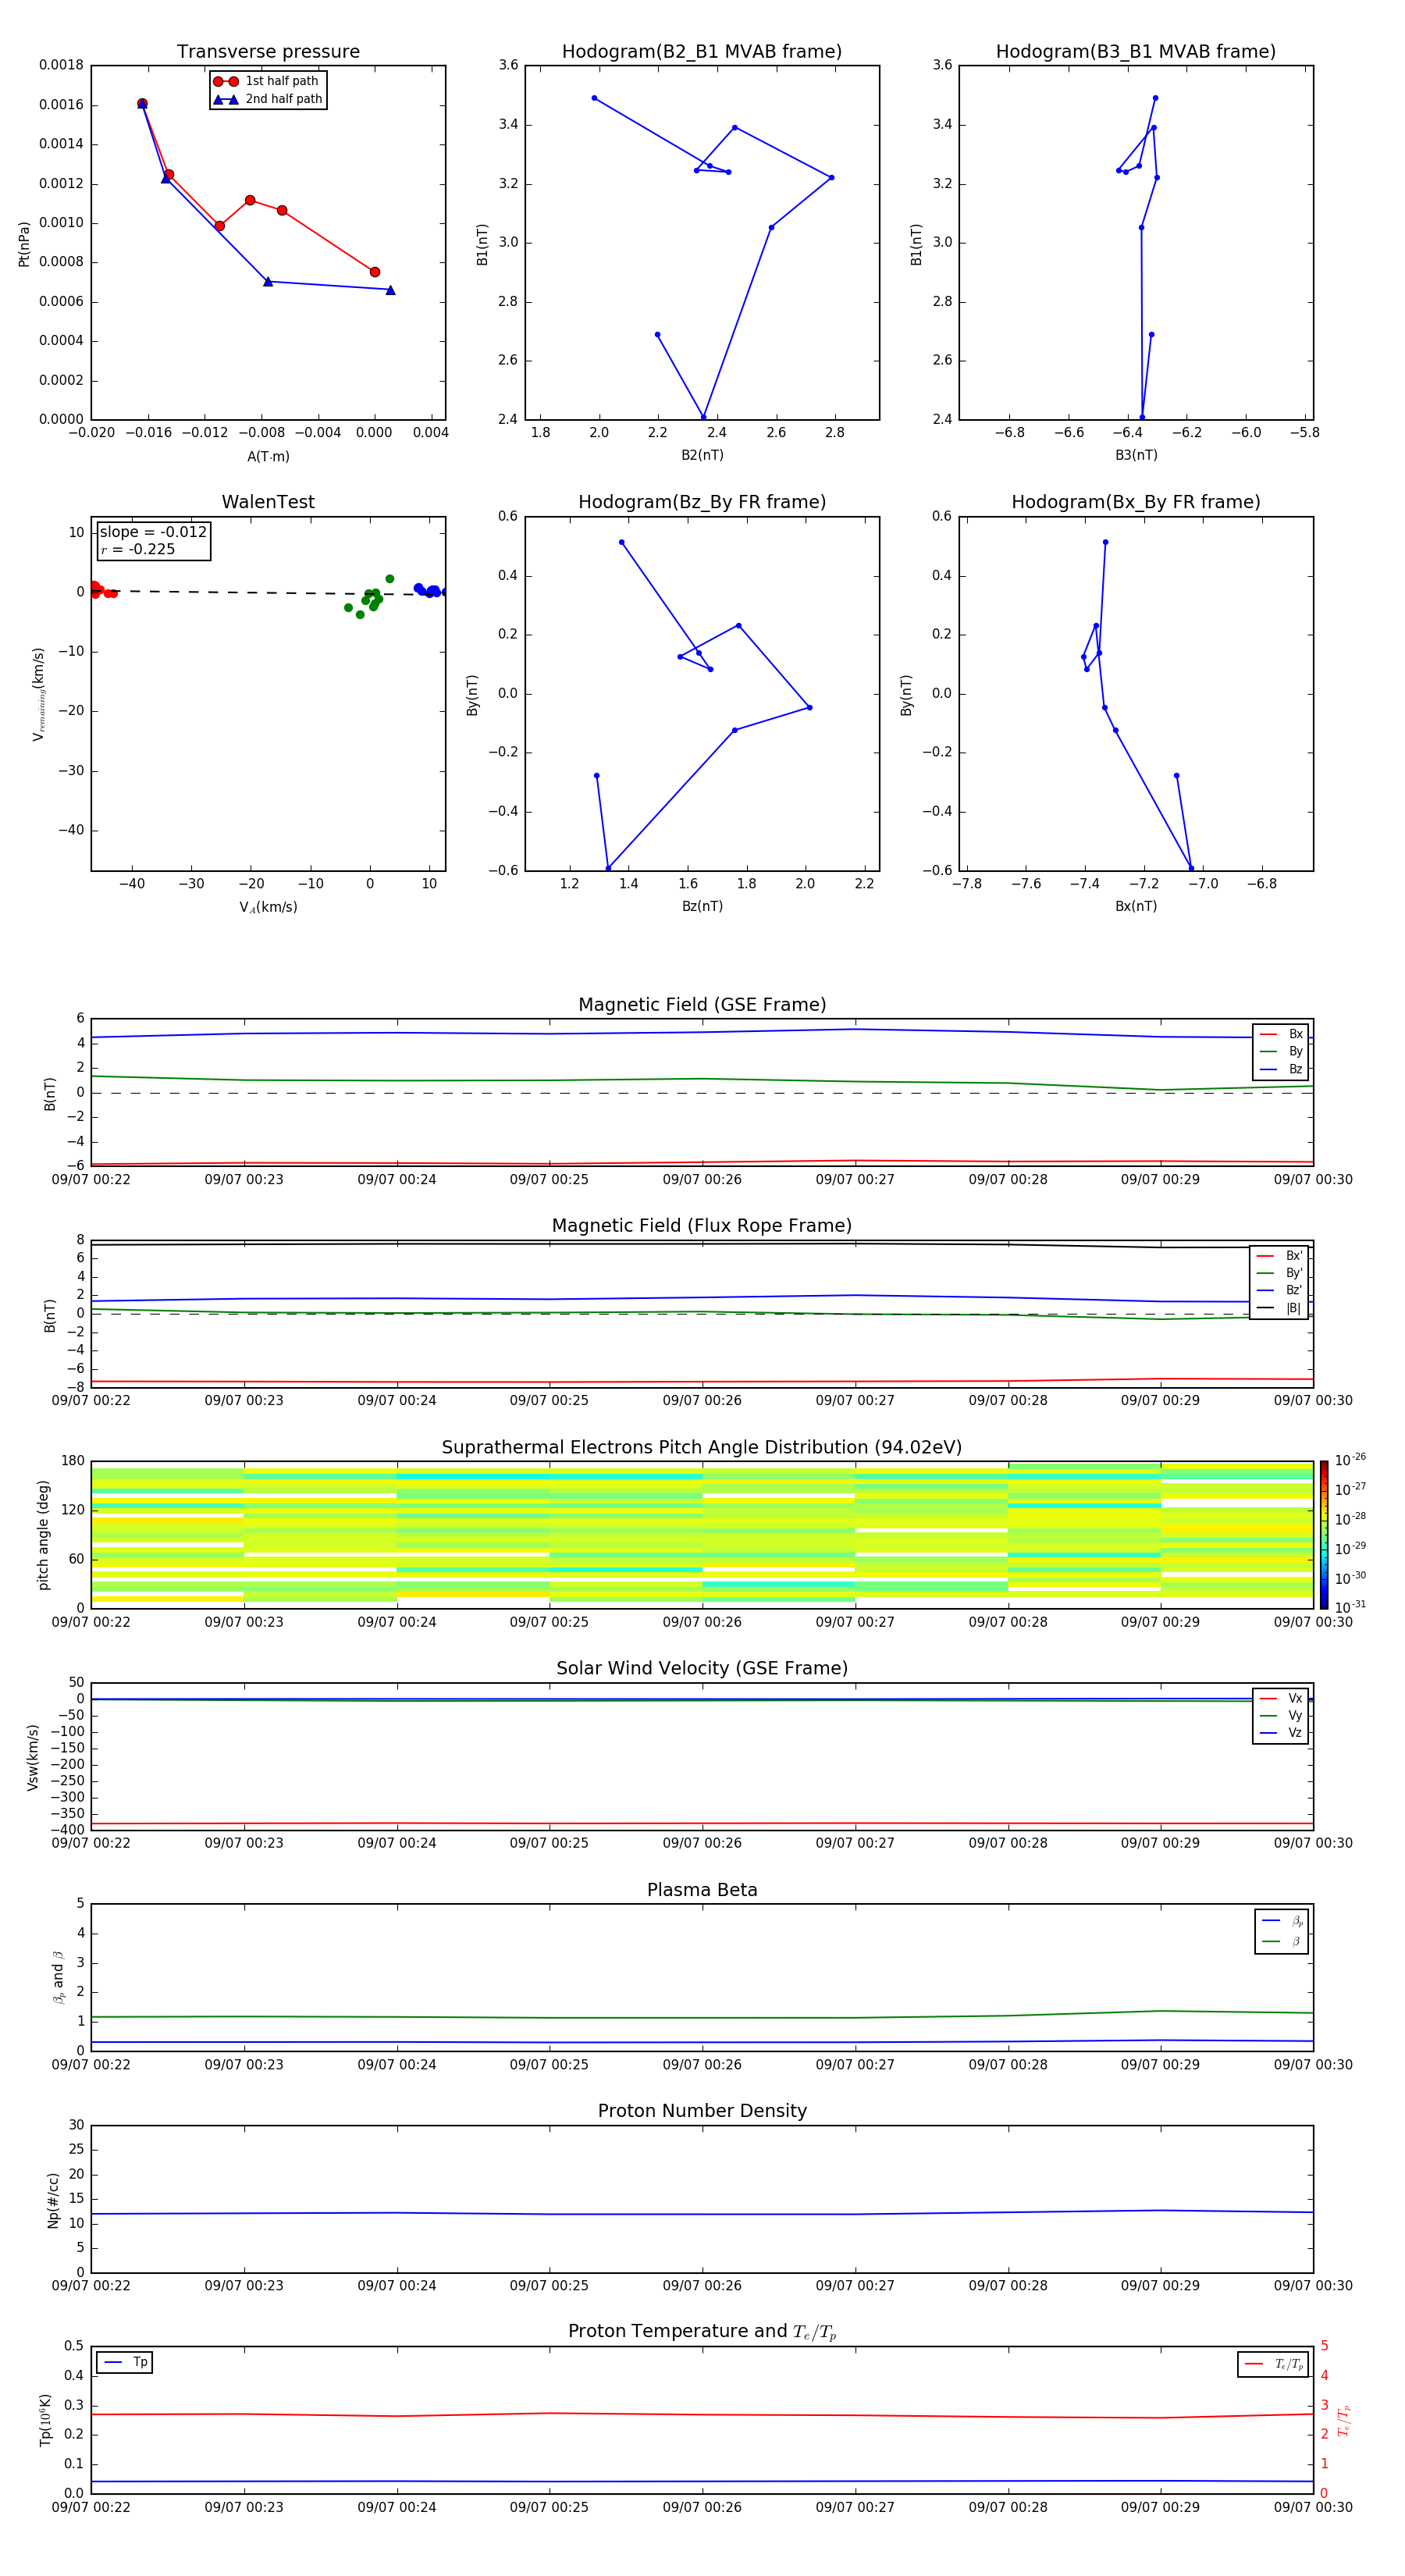Click the 'Magnetic Field (GSE Frame)' title
The image size is (1405, 2576).
pos(702,1004)
